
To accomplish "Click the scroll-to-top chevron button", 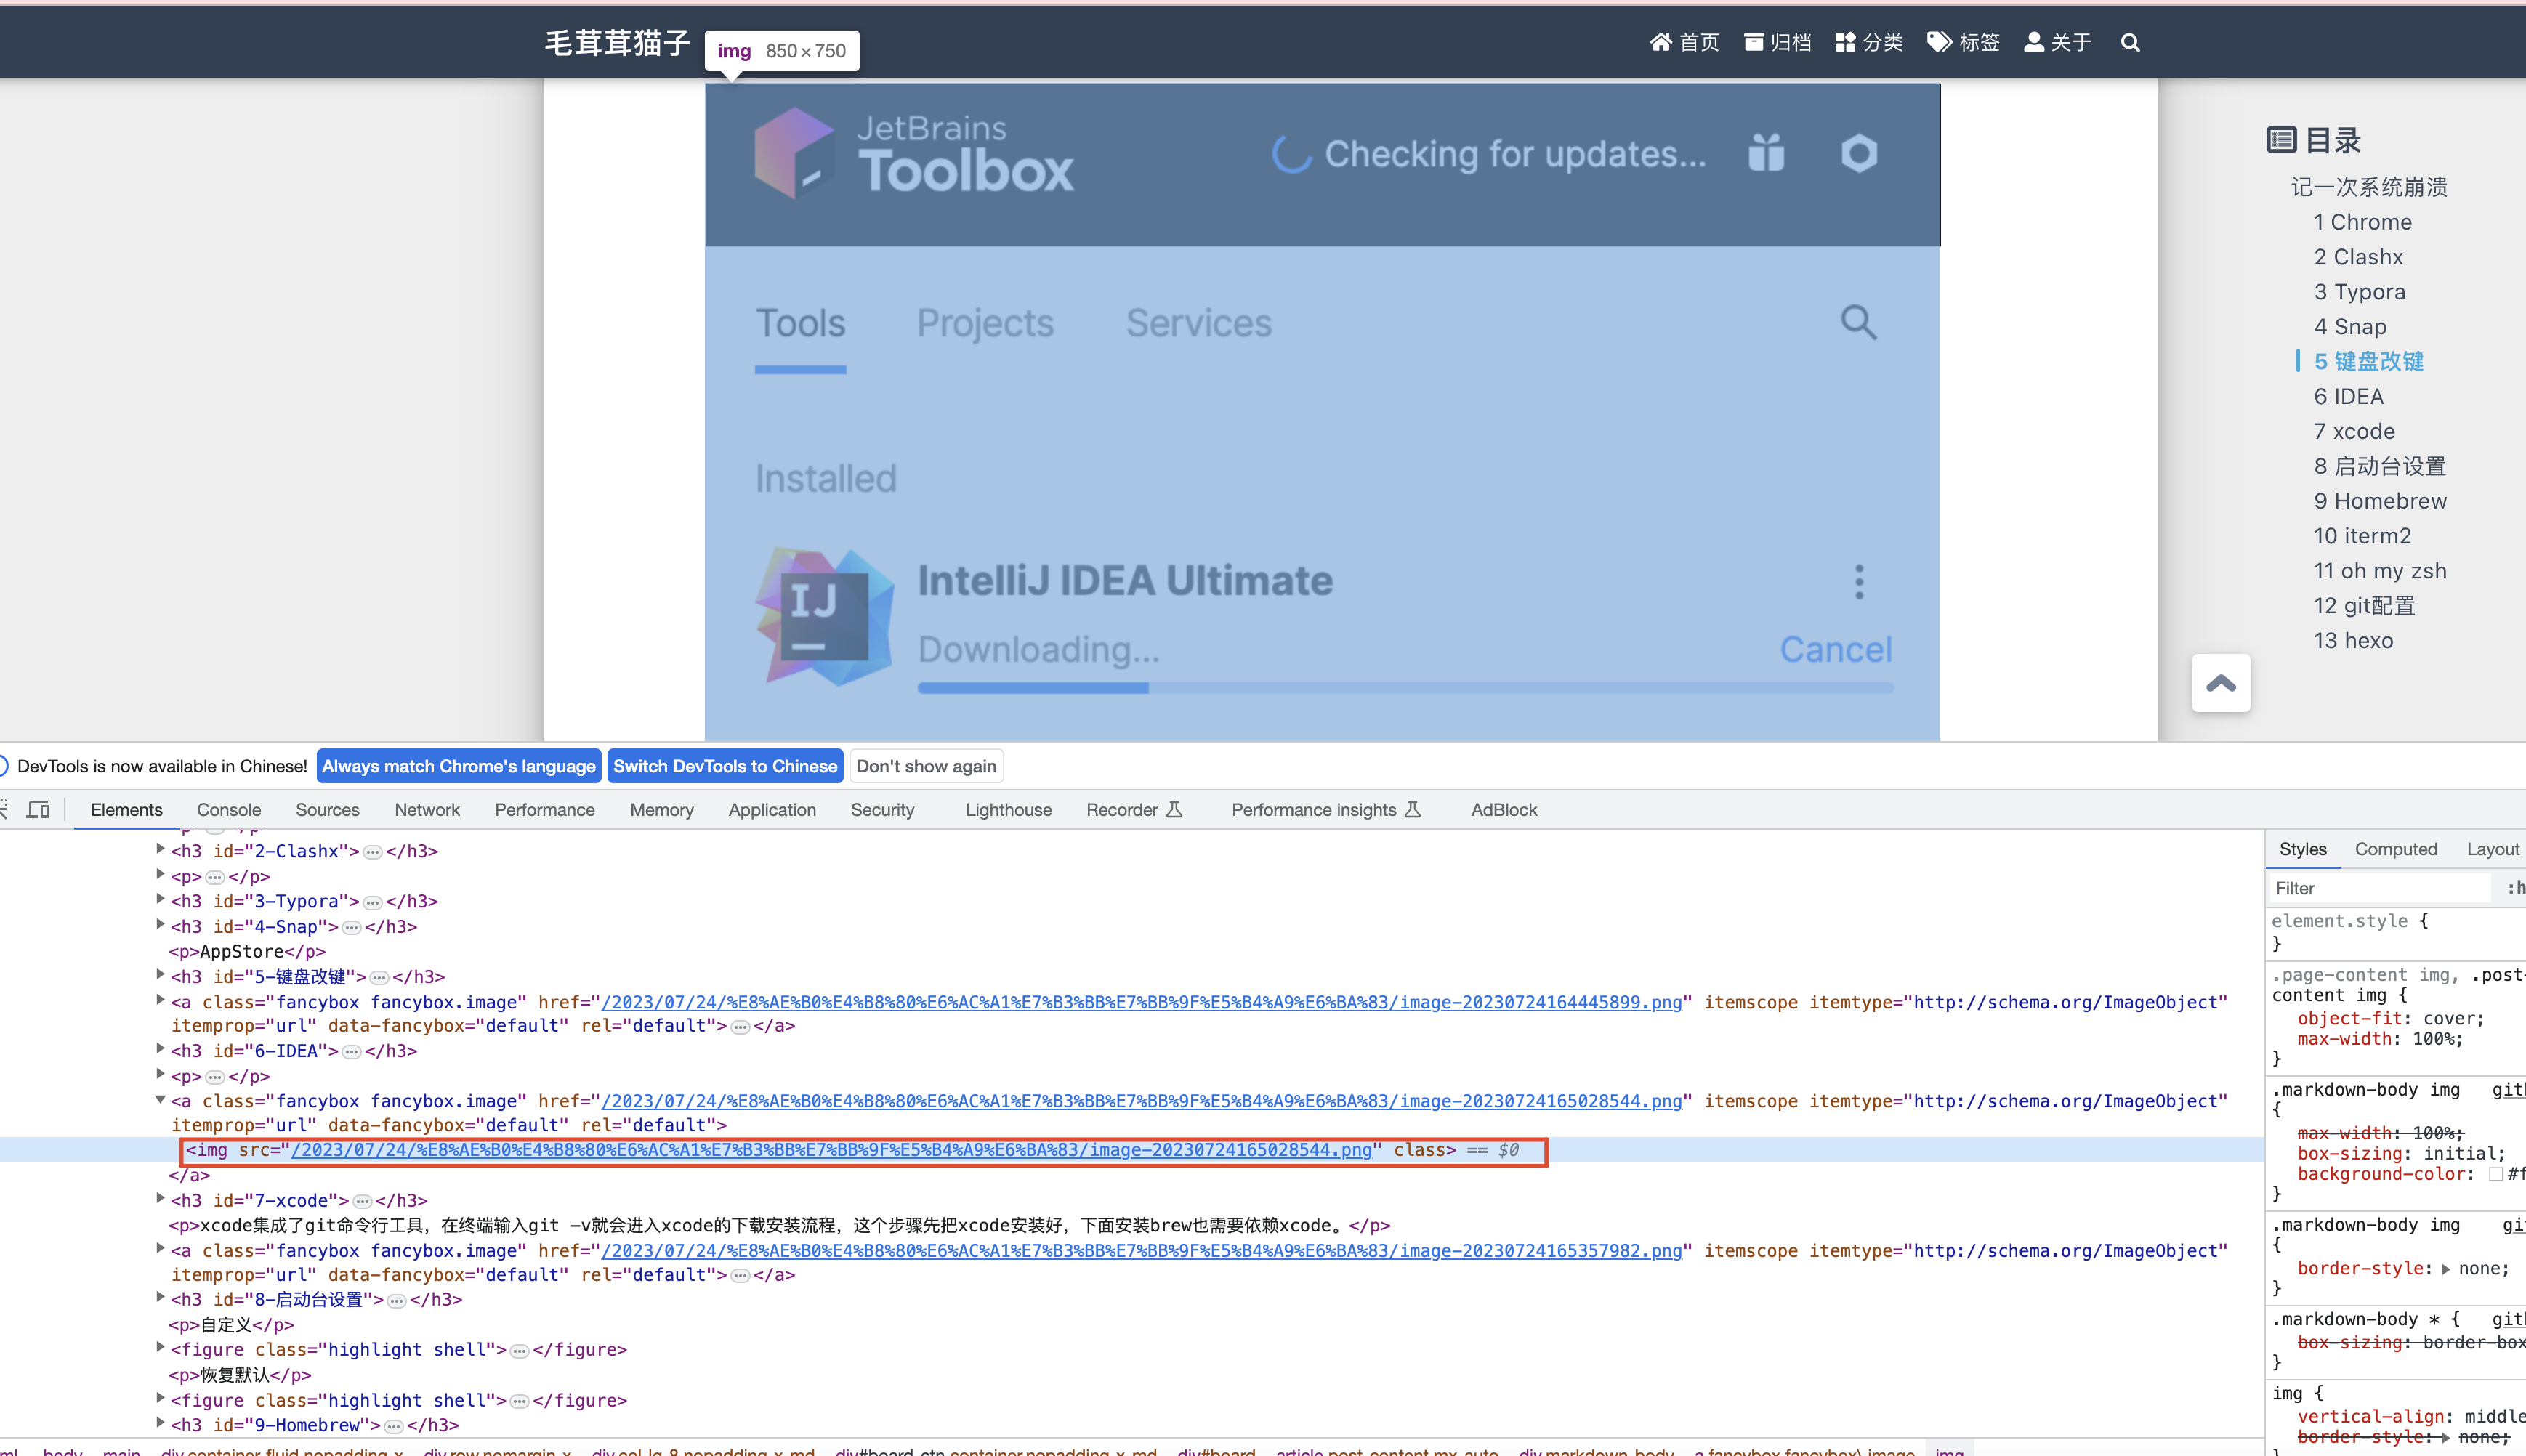I will (2220, 684).
